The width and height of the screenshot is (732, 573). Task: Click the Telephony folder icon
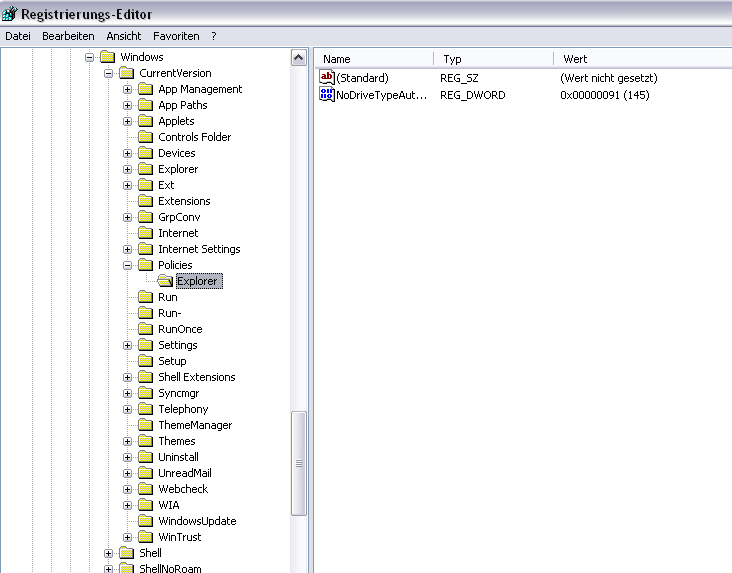click(x=146, y=409)
